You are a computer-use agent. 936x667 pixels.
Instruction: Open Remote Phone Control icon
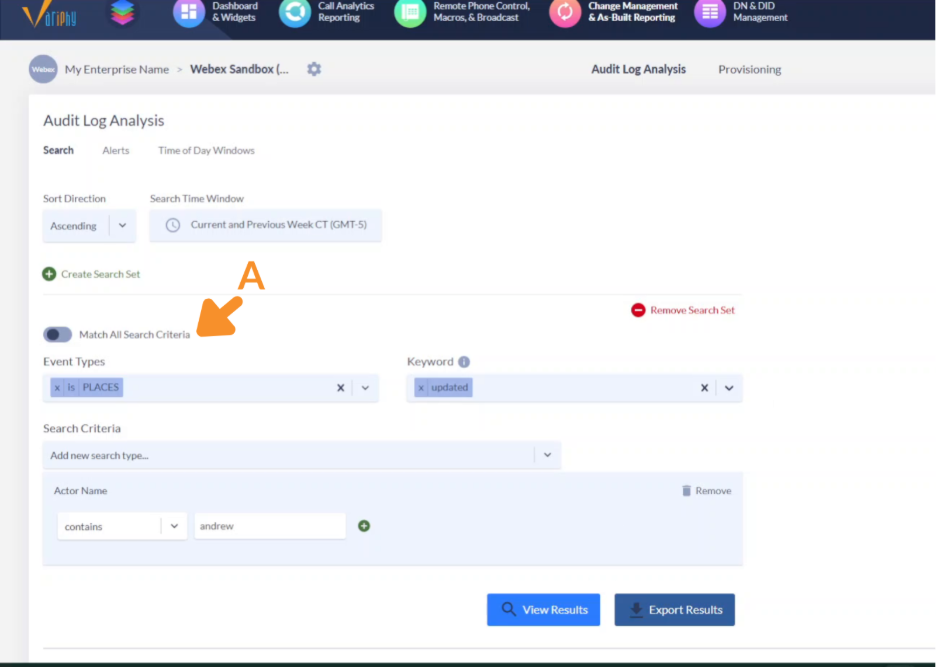click(410, 13)
